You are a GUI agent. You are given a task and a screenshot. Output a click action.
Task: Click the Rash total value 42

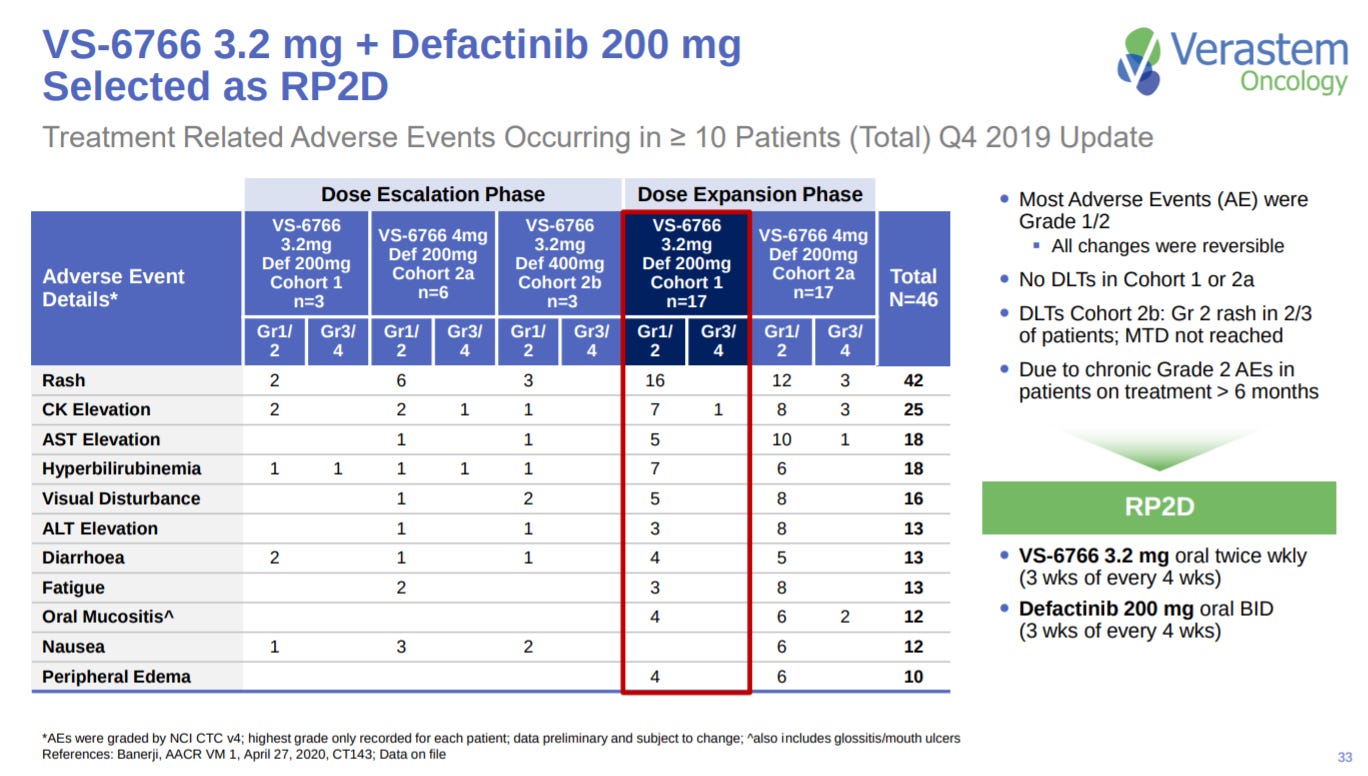pos(914,381)
